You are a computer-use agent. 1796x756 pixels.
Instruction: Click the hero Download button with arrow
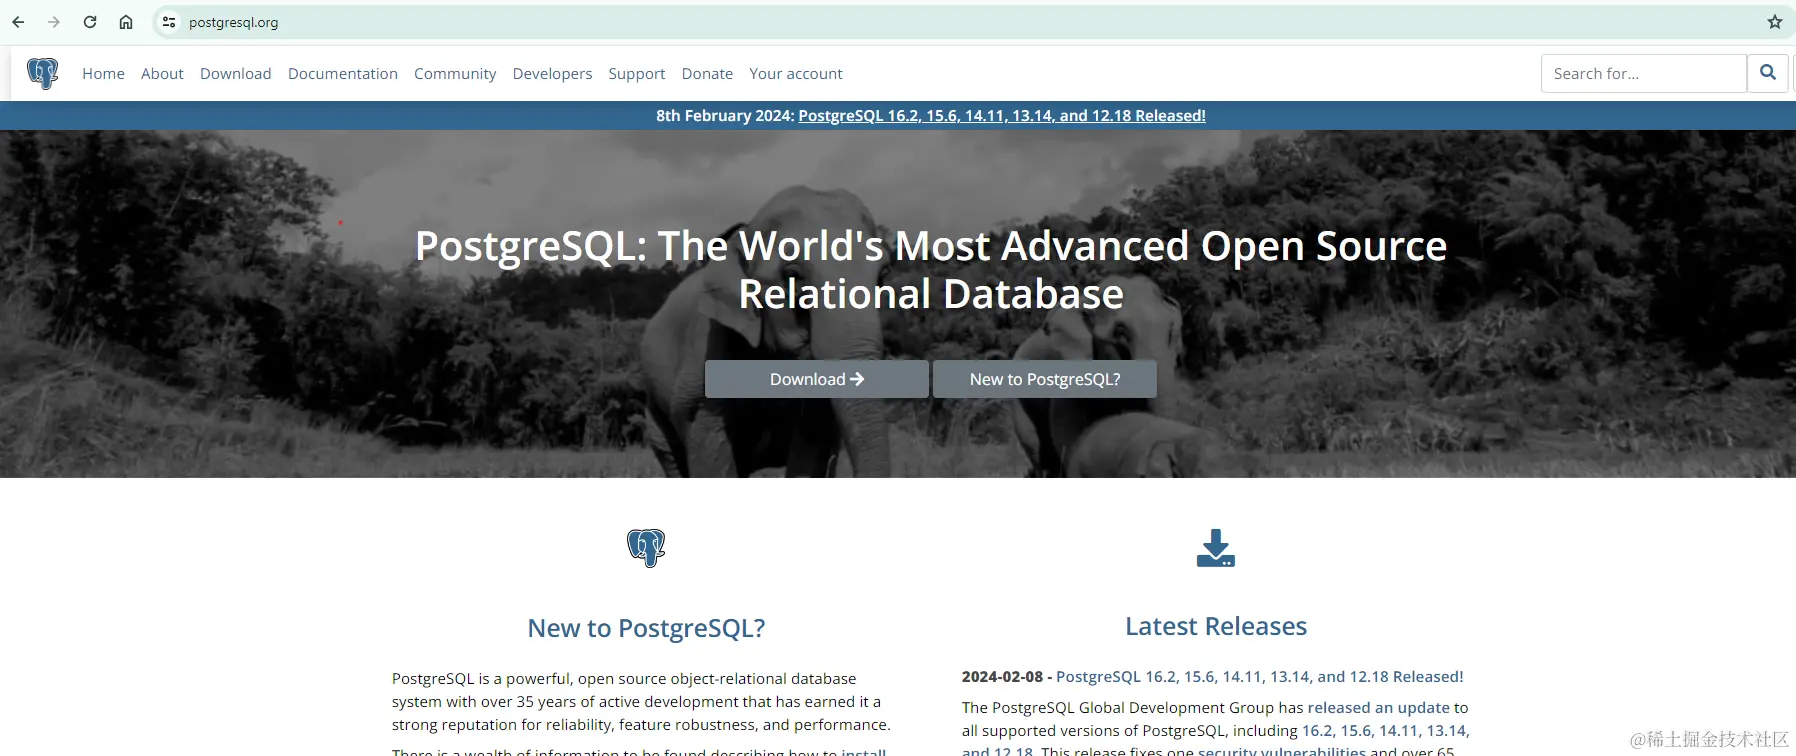817,379
